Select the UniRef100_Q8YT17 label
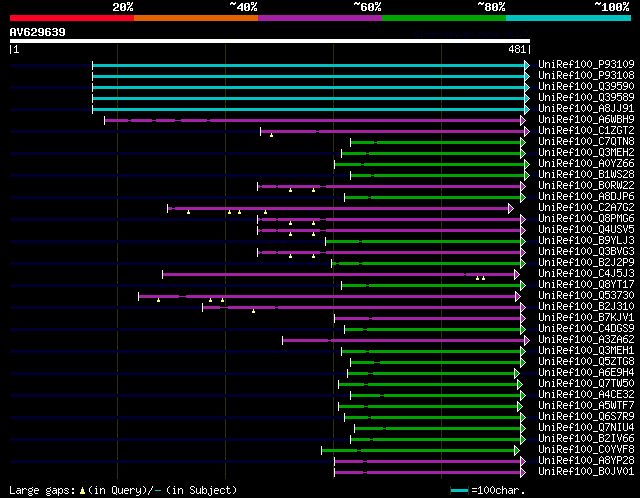The width and height of the screenshot is (640, 498). pos(586,285)
